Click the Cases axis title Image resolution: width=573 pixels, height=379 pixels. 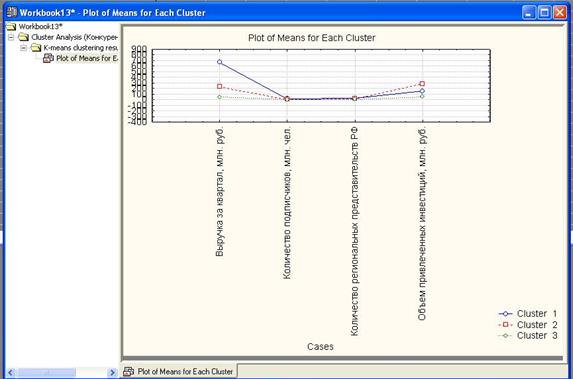[320, 346]
